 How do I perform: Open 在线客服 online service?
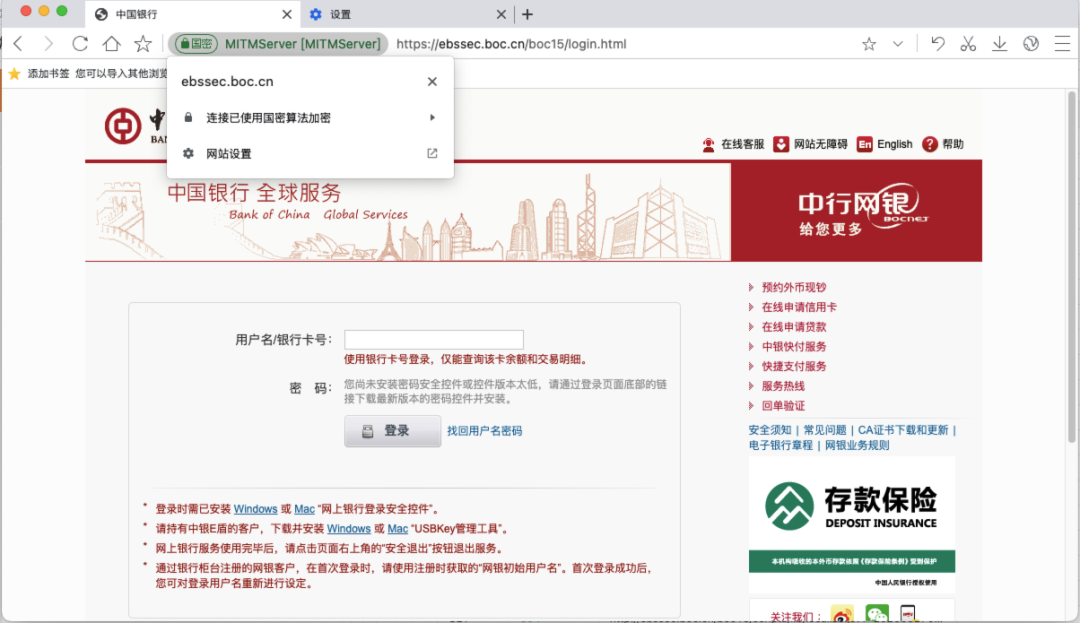(x=734, y=145)
